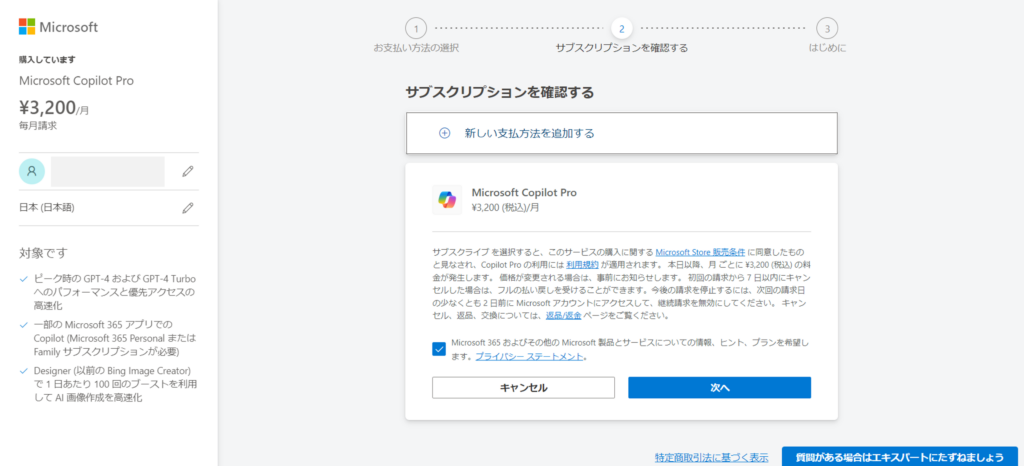Click the account avatar icon
This screenshot has width=1024, height=466.
(x=32, y=171)
